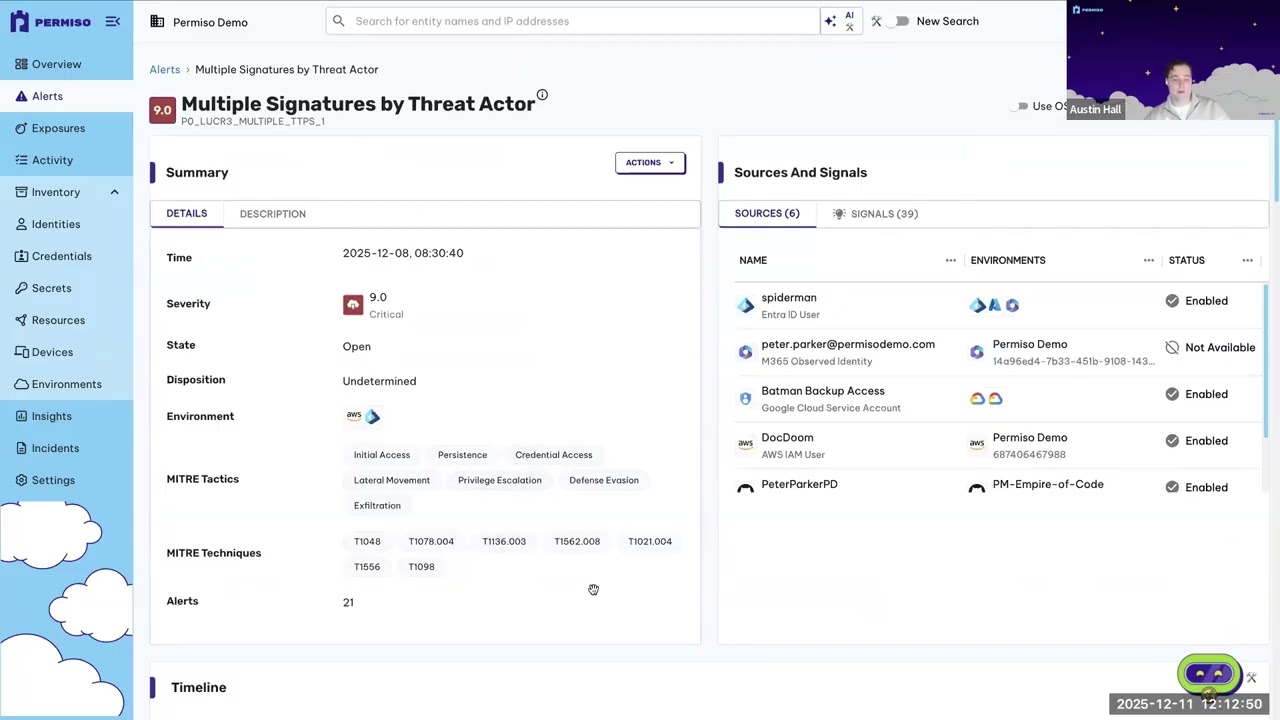
Task: Collapse the sidebar with the menu icon
Action: tap(113, 21)
